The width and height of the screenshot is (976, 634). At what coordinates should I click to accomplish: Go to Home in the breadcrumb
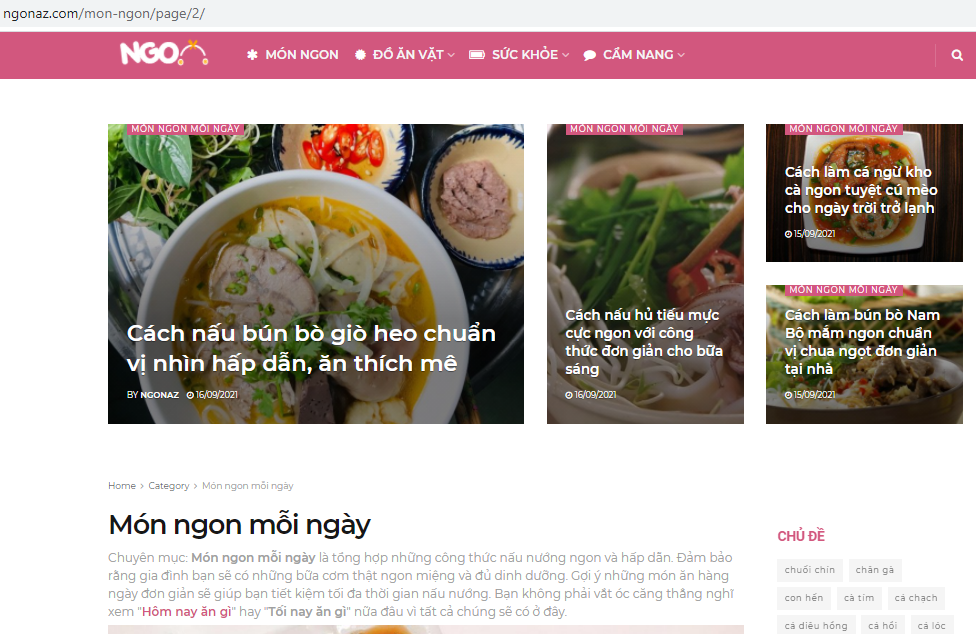tap(122, 486)
